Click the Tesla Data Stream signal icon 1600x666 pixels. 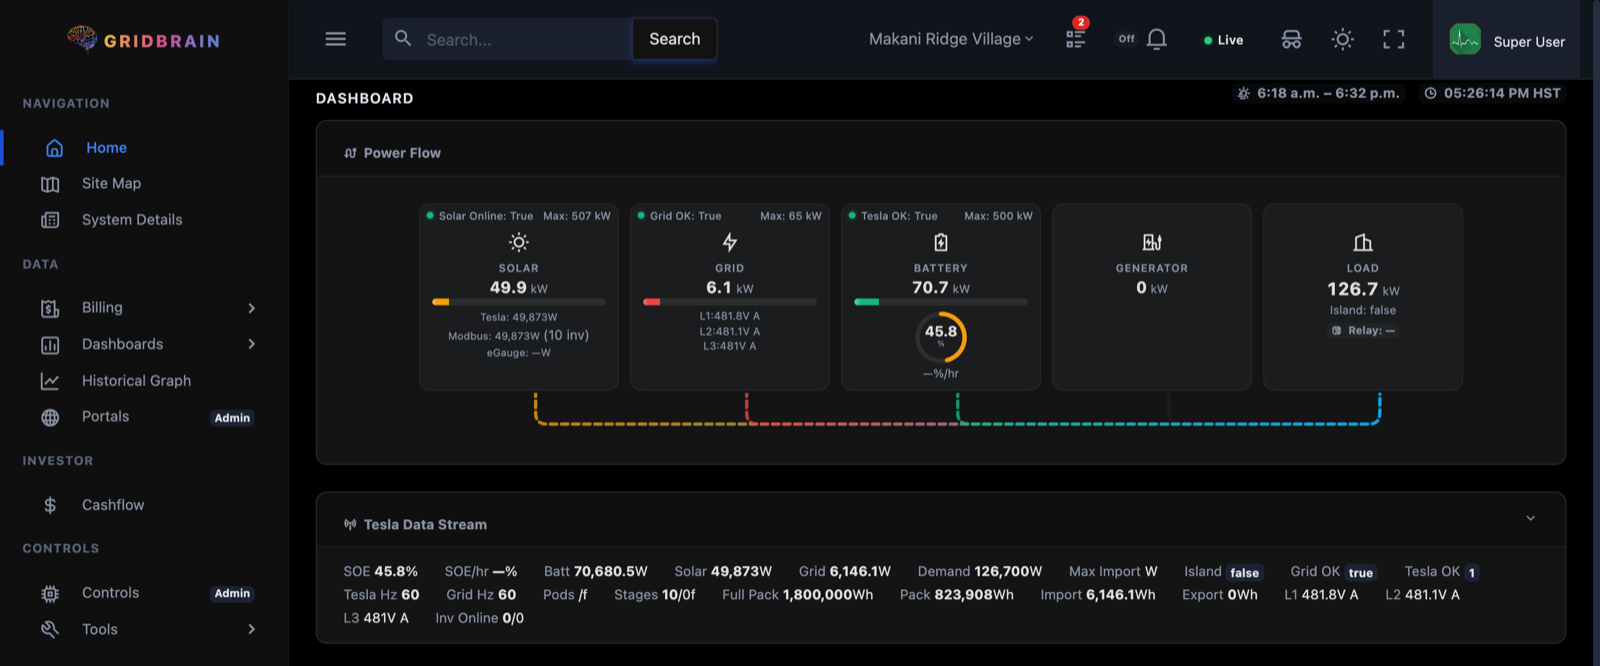(350, 524)
